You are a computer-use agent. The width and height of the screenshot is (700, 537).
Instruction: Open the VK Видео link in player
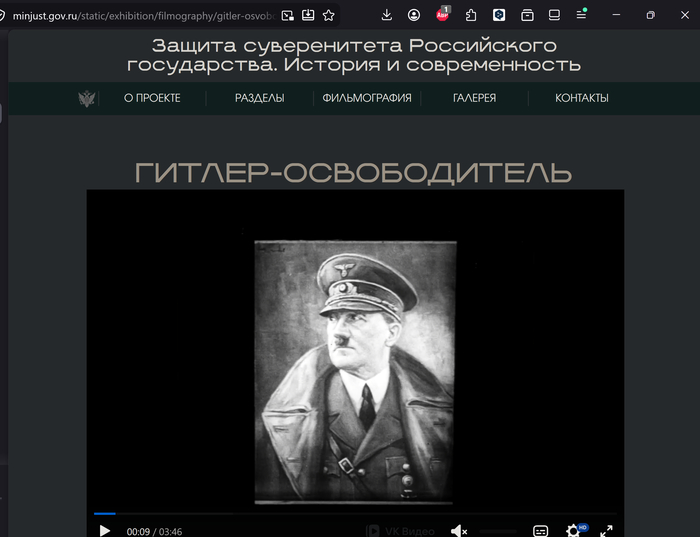400,531
